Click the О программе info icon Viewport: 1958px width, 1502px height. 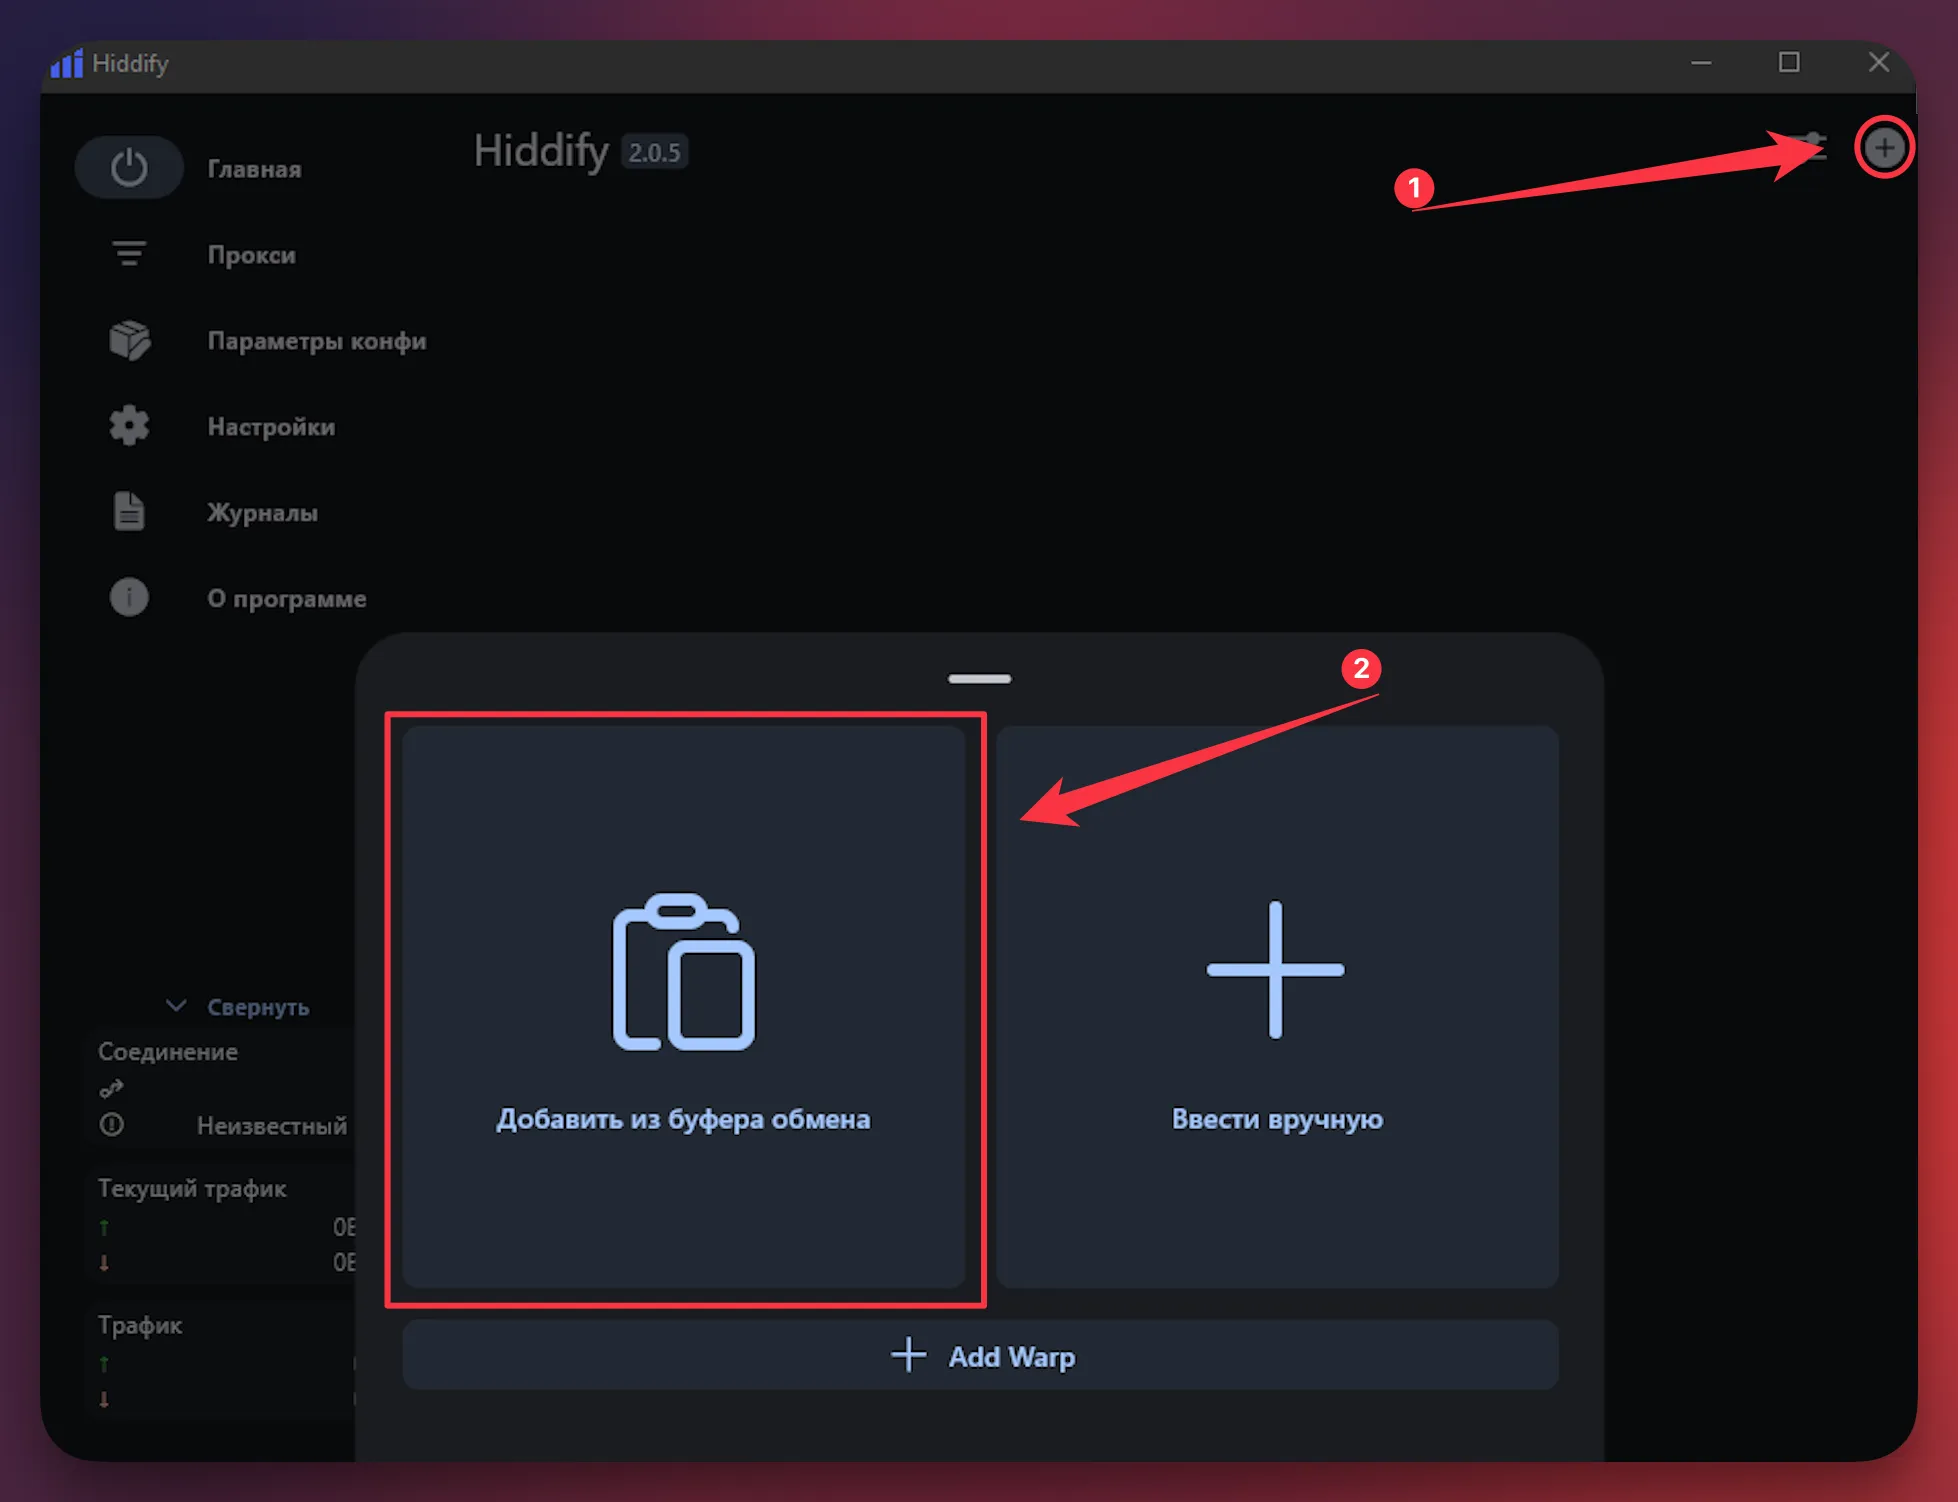tap(129, 597)
